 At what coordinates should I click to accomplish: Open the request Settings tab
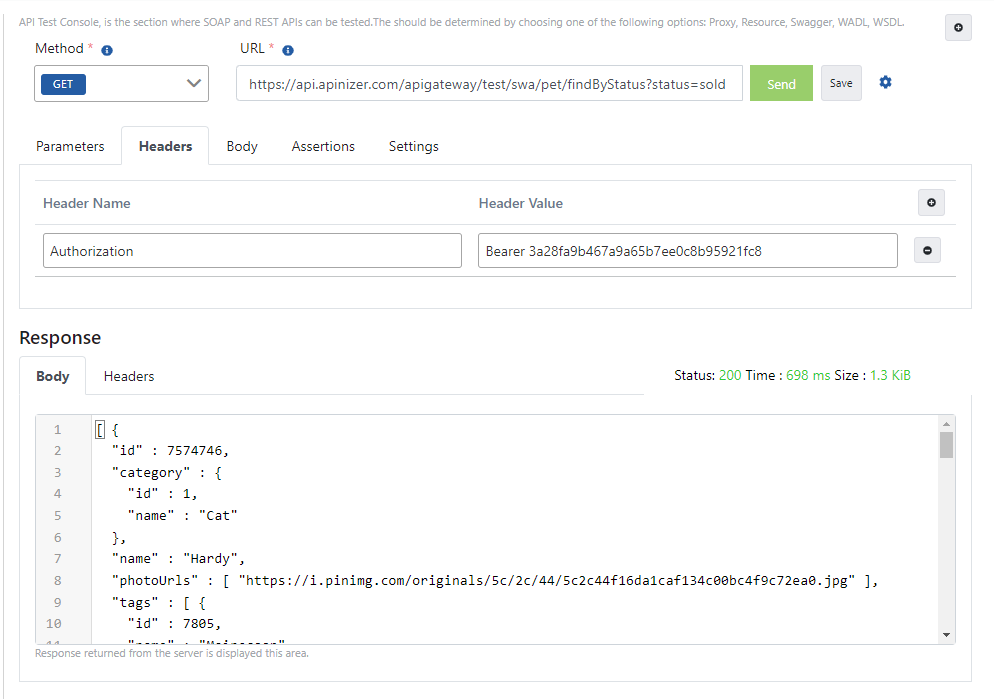tap(413, 146)
